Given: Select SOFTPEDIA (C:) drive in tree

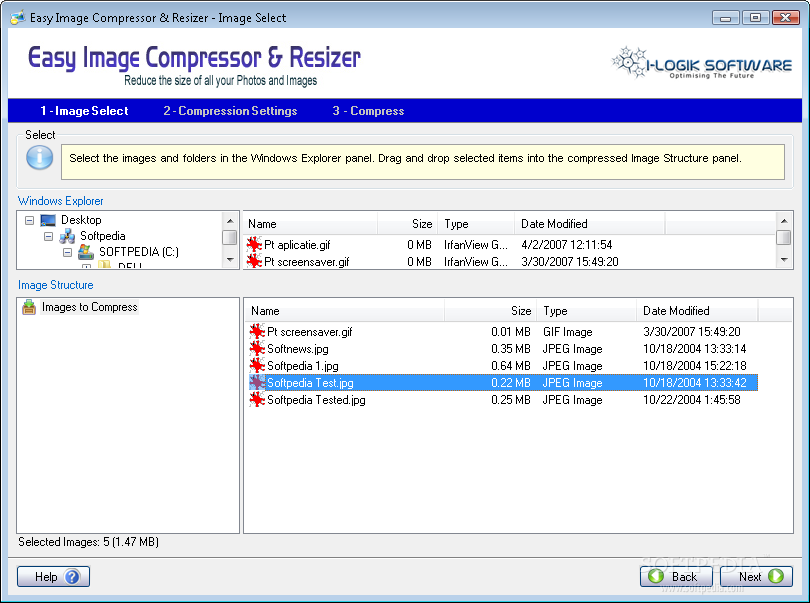Looking at the screenshot, I should point(139,252).
